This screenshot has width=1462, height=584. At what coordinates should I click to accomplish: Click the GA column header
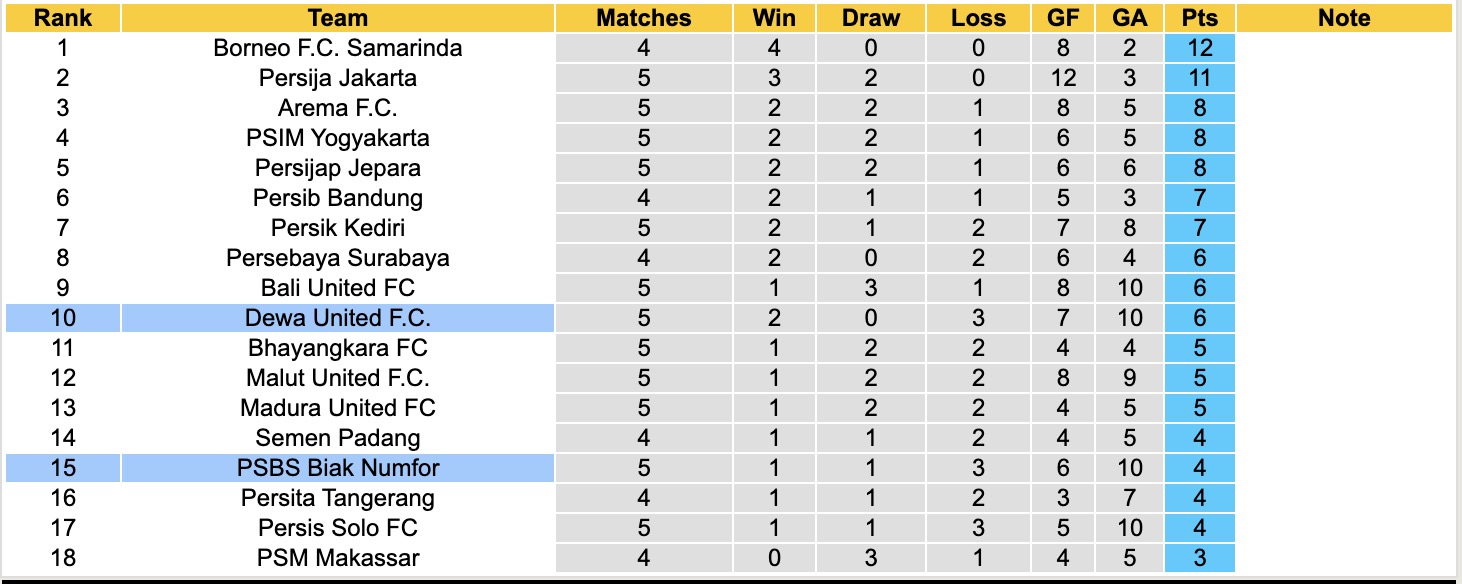pyautogui.click(x=1129, y=18)
